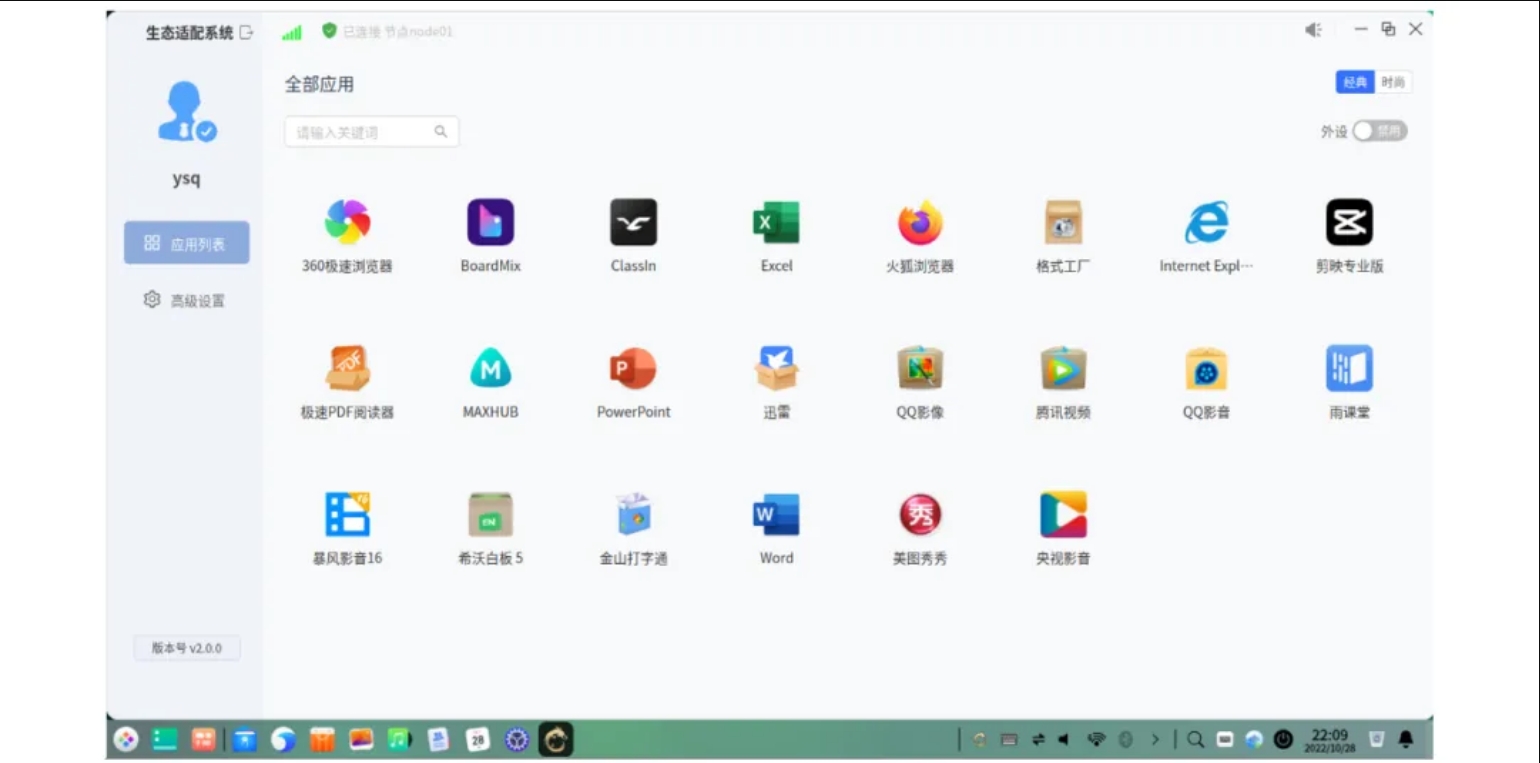Image resolution: width=1540 pixels, height=763 pixels.
Task: Launch 希沃白板 5
Action: click(x=490, y=514)
